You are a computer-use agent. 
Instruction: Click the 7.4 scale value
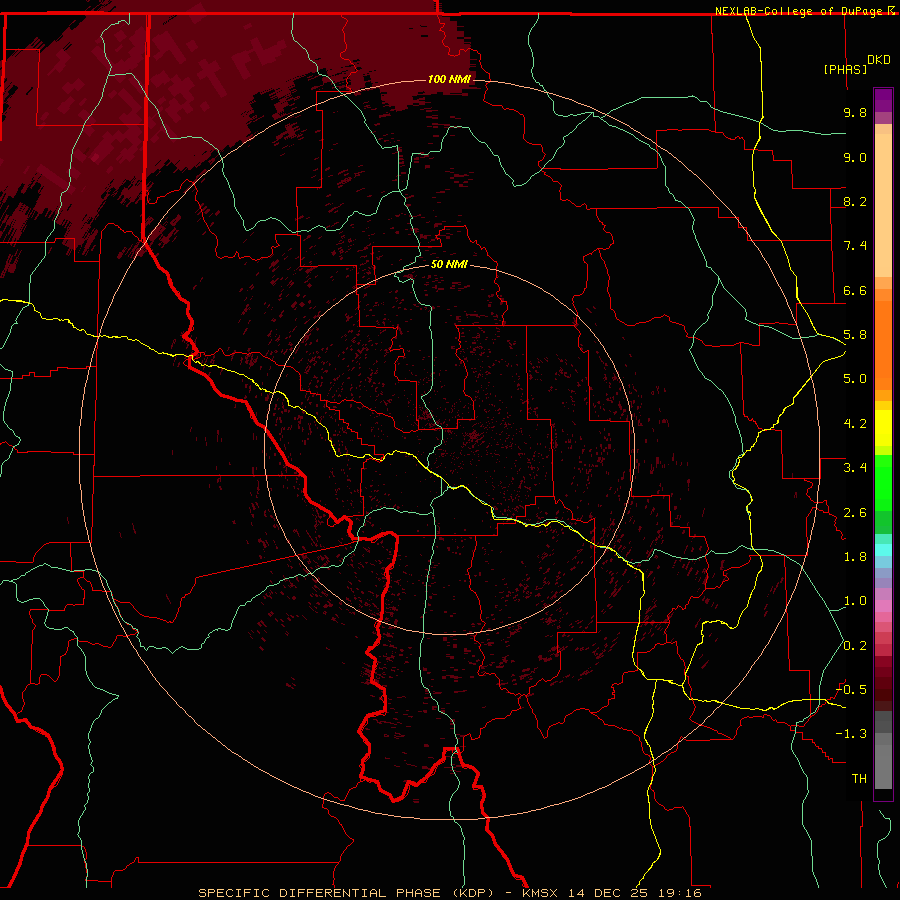point(855,246)
